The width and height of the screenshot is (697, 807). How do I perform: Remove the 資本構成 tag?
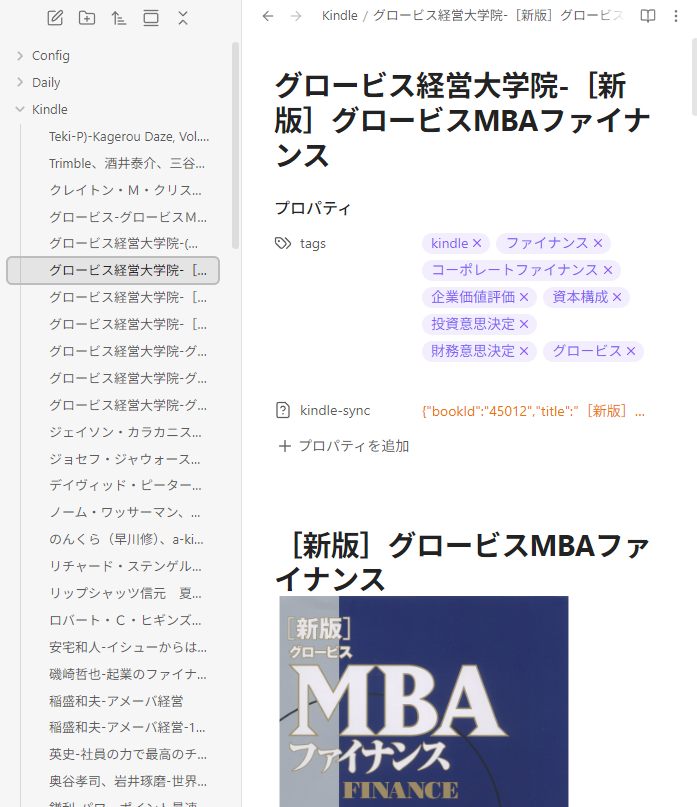pos(617,297)
